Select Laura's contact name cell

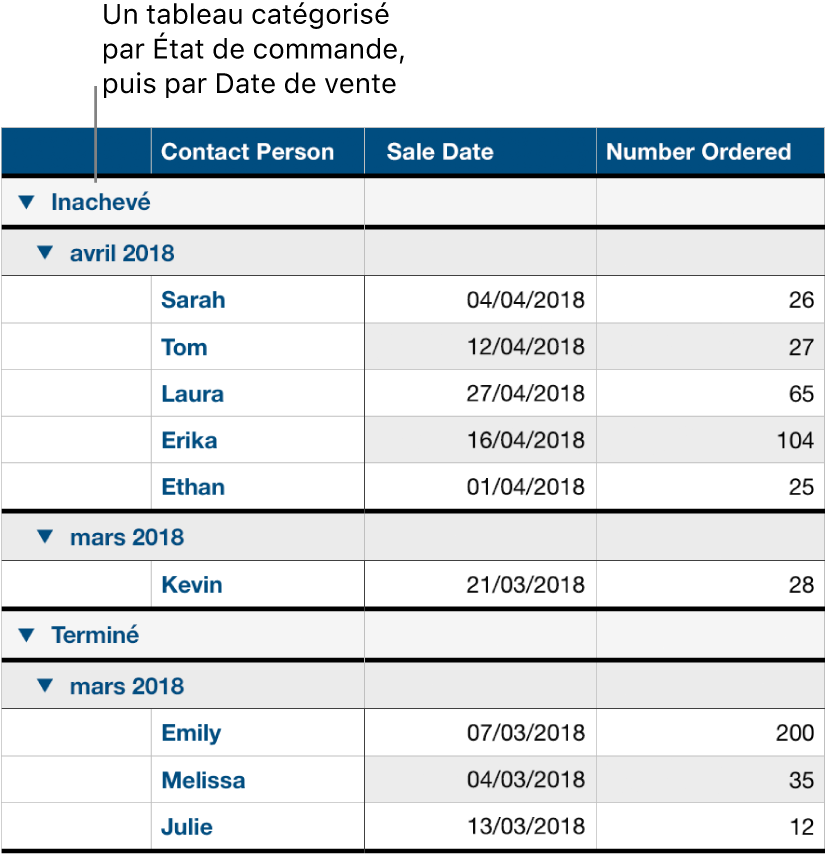(x=191, y=394)
